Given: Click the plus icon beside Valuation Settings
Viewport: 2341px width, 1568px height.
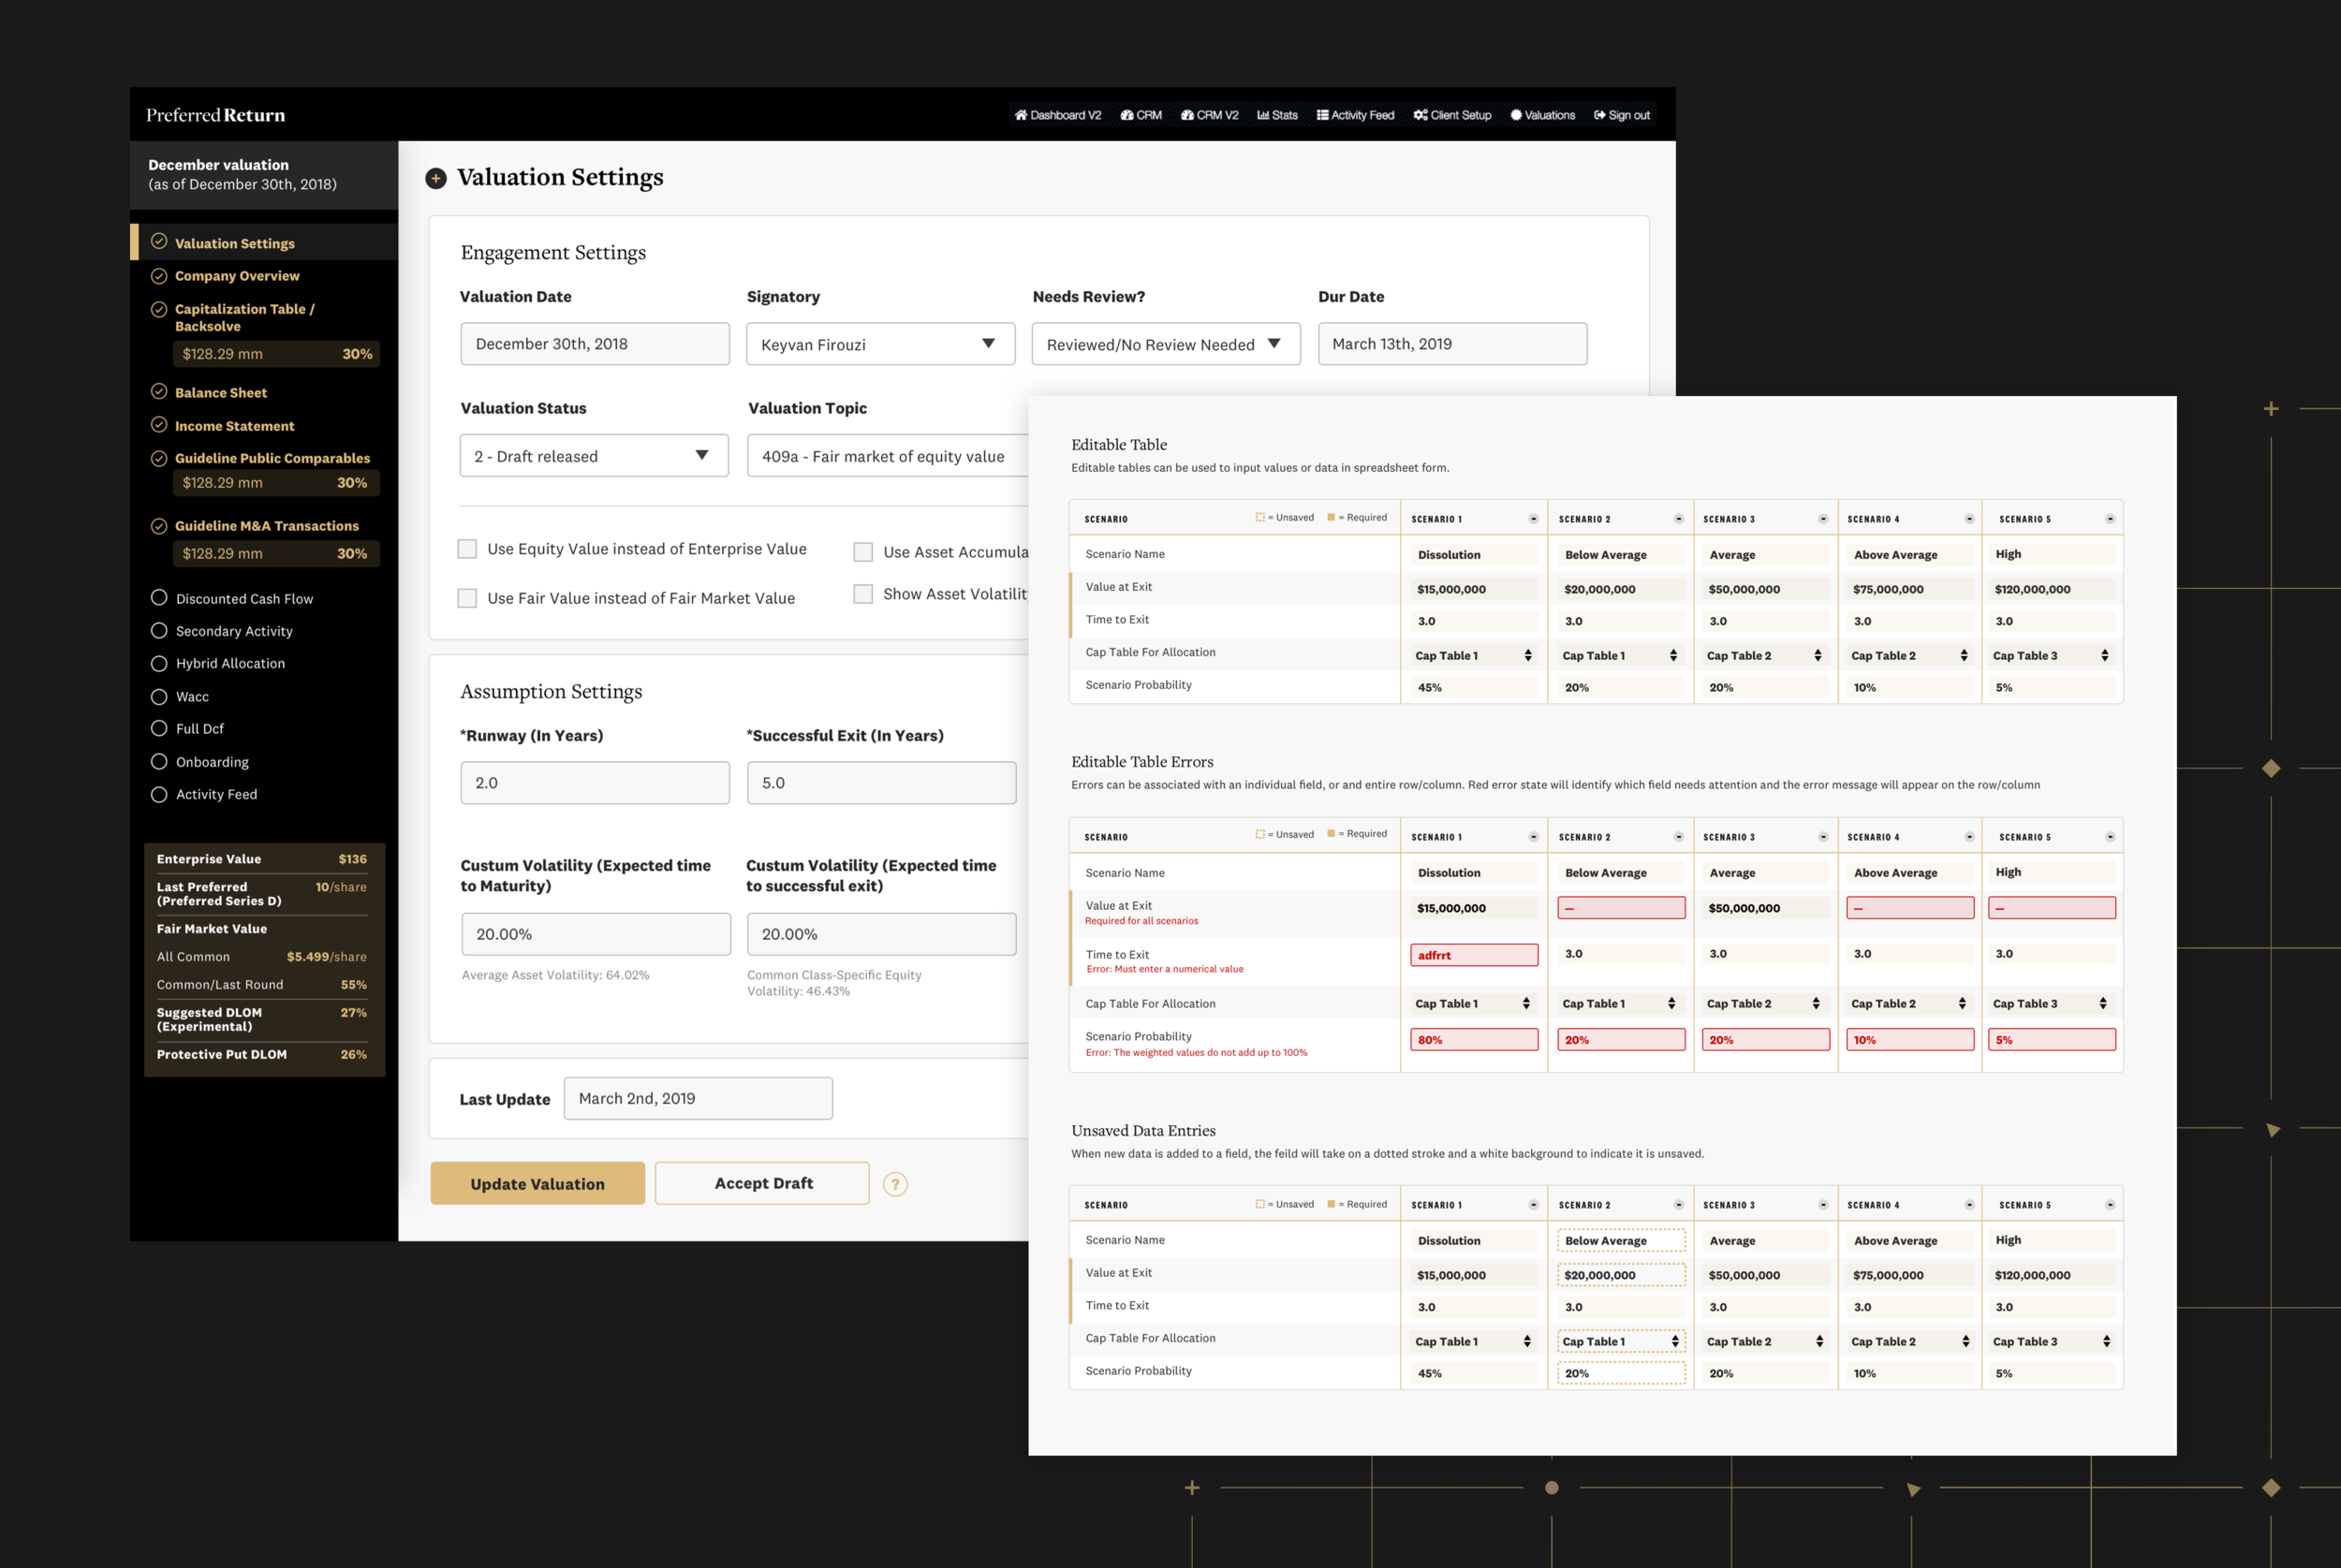Looking at the screenshot, I should [435, 178].
